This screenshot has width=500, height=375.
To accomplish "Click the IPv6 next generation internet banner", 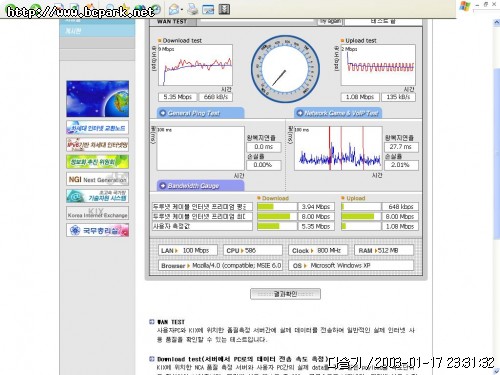I will pyautogui.click(x=97, y=145).
